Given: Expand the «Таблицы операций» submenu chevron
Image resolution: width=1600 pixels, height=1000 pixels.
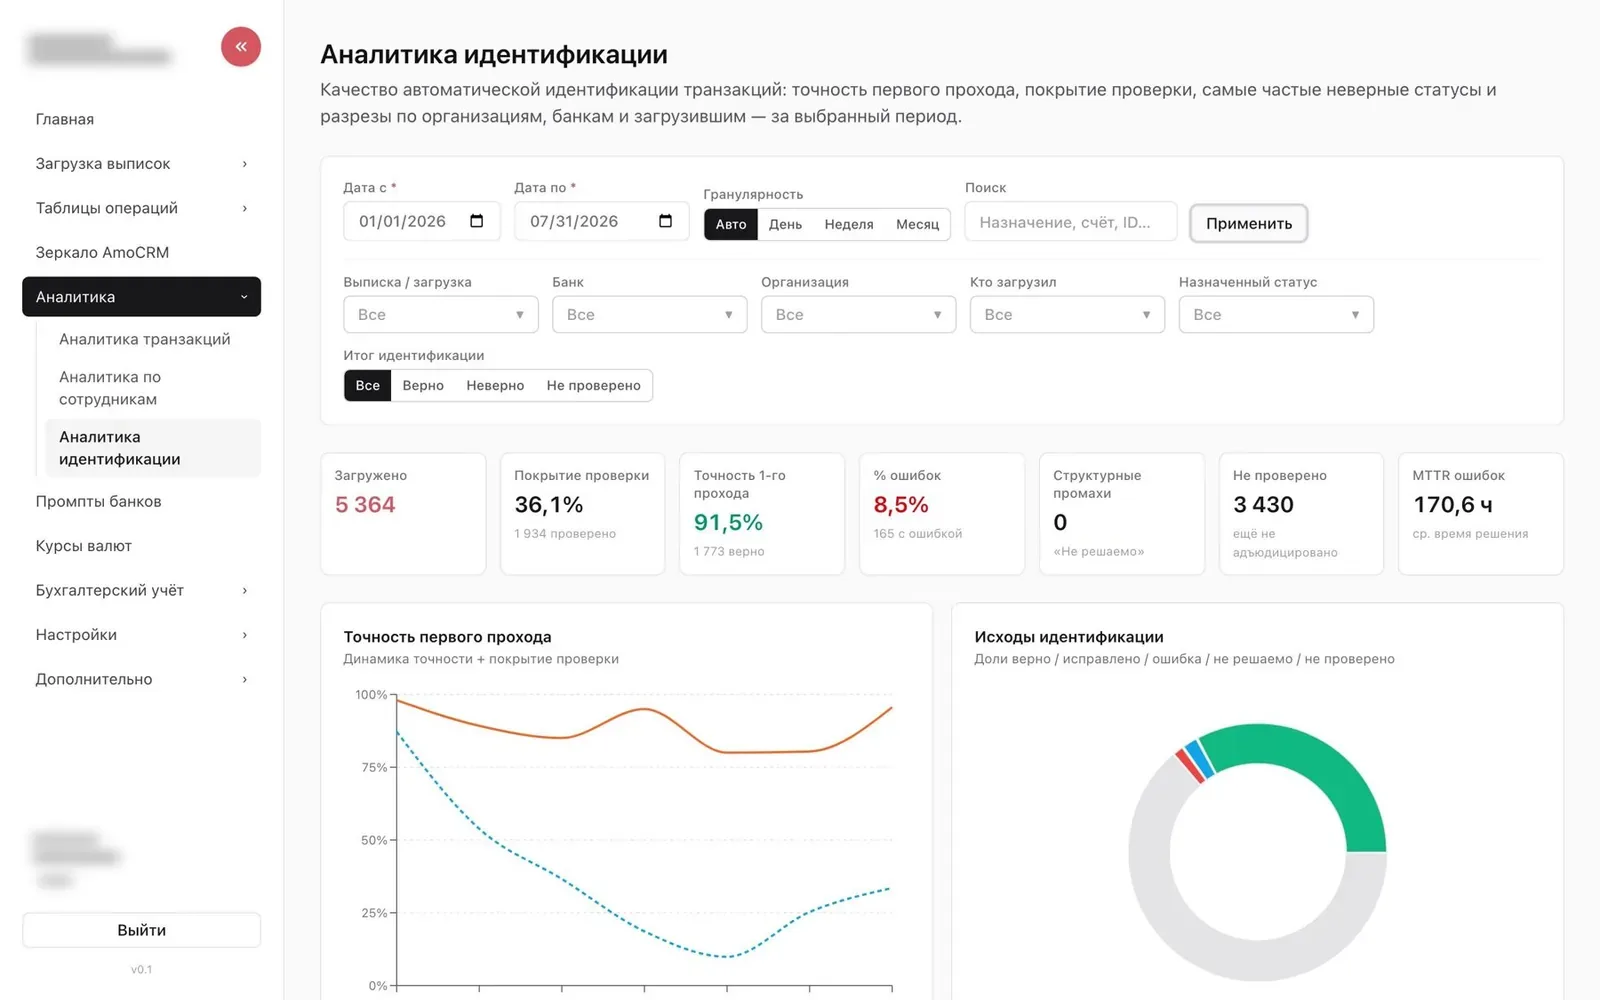Looking at the screenshot, I should 245,208.
